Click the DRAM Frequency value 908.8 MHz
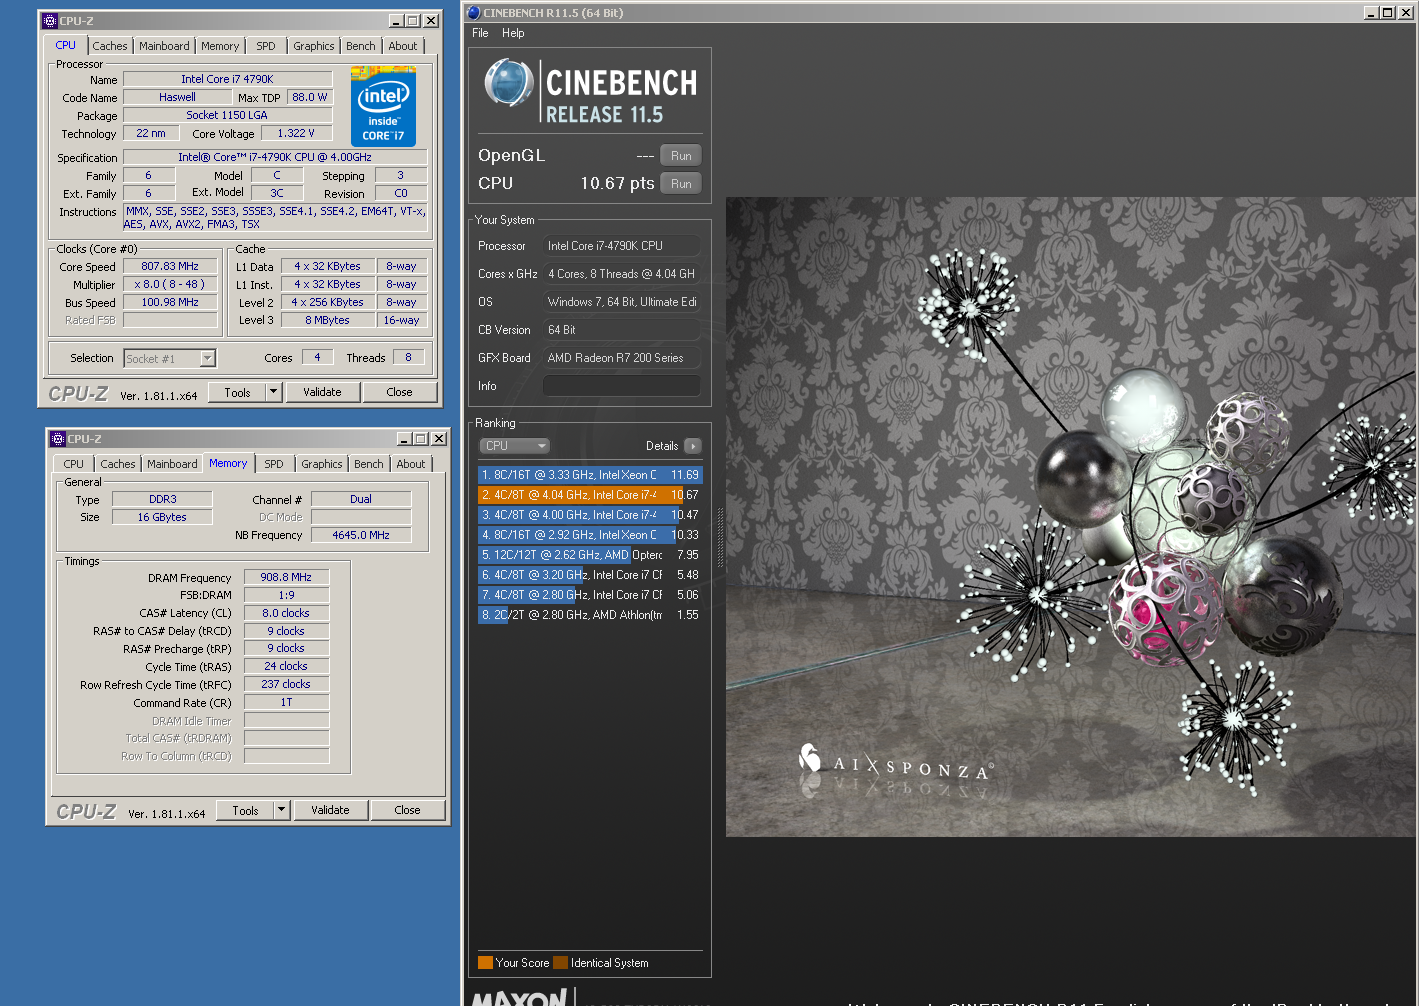The image size is (1419, 1006). coord(286,577)
